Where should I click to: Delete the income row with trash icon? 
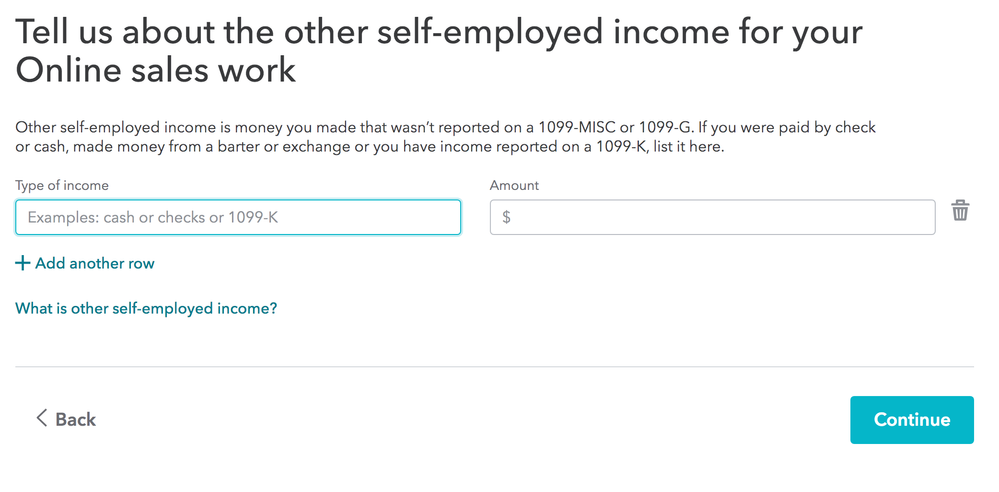(960, 210)
